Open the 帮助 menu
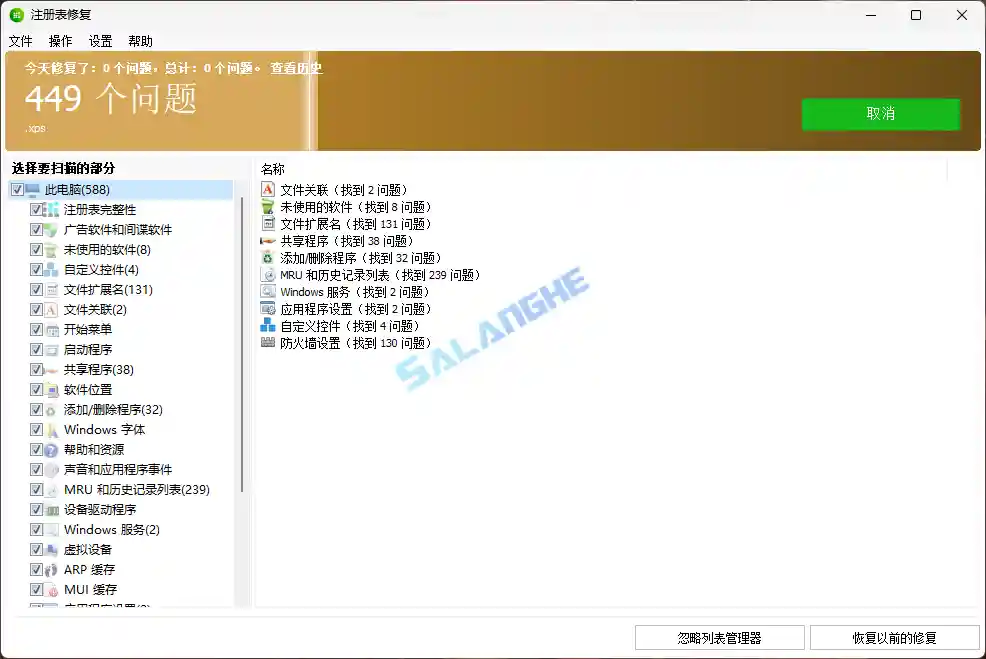This screenshot has height=659, width=986. tap(140, 42)
